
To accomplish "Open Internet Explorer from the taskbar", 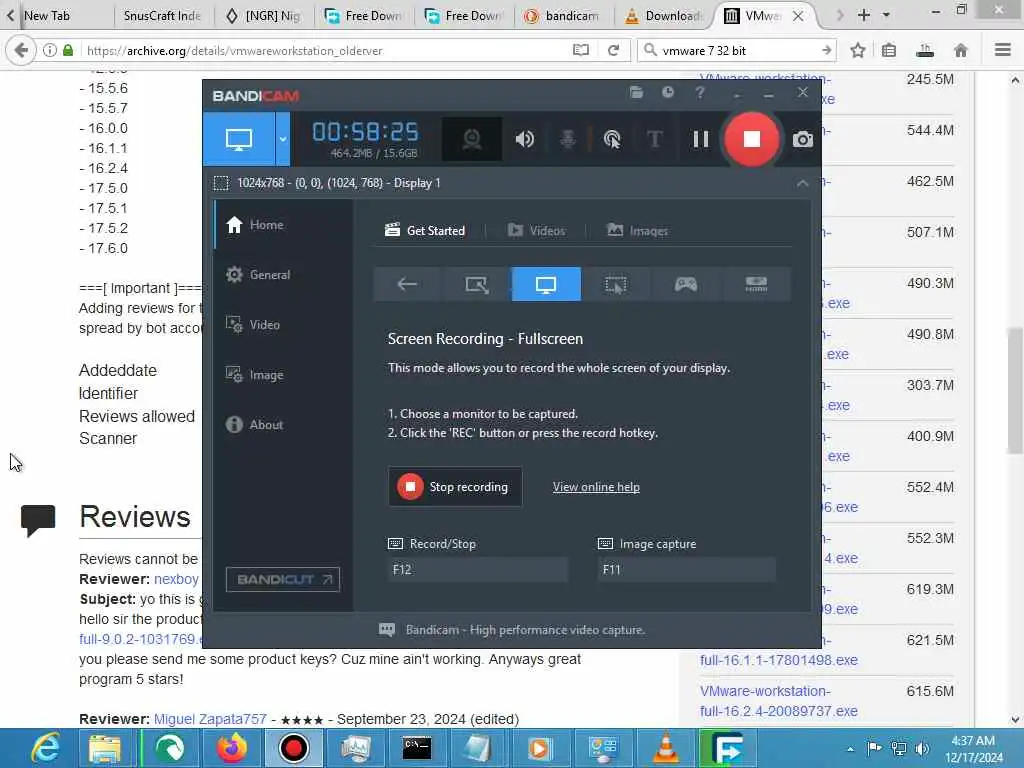I will click(46, 748).
